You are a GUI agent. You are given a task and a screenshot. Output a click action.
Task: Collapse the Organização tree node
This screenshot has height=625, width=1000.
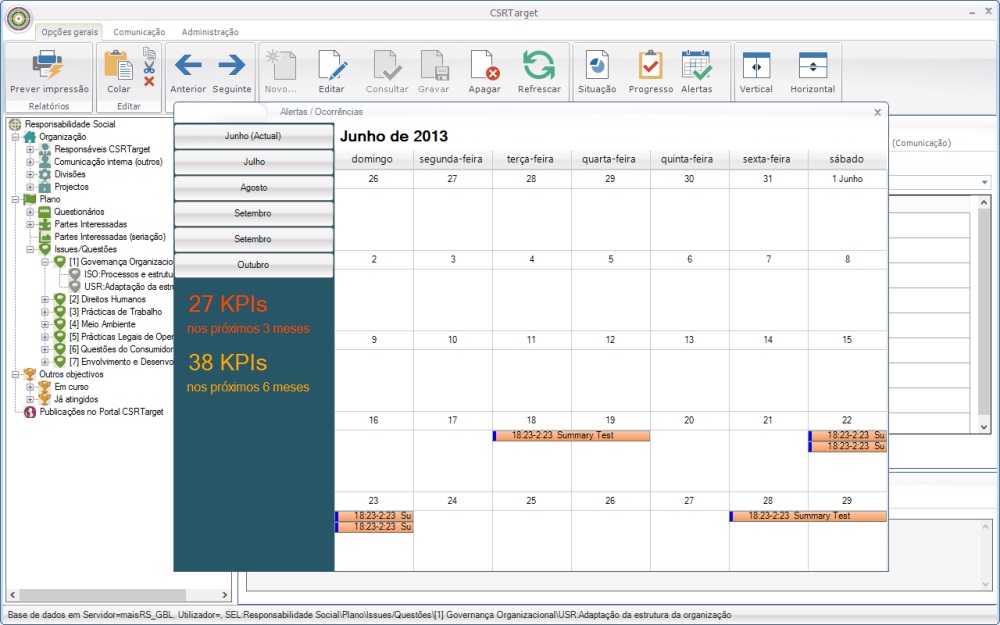[16, 137]
